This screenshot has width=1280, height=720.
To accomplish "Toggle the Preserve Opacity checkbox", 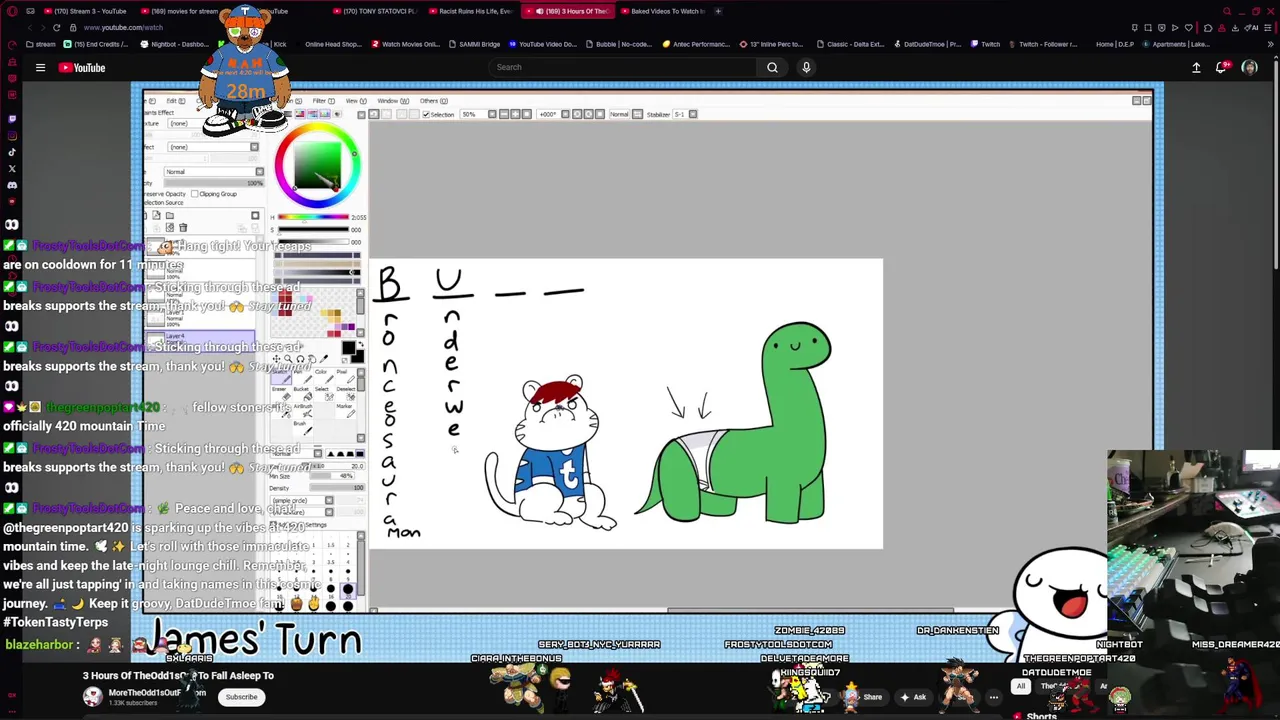I will 163,194.
